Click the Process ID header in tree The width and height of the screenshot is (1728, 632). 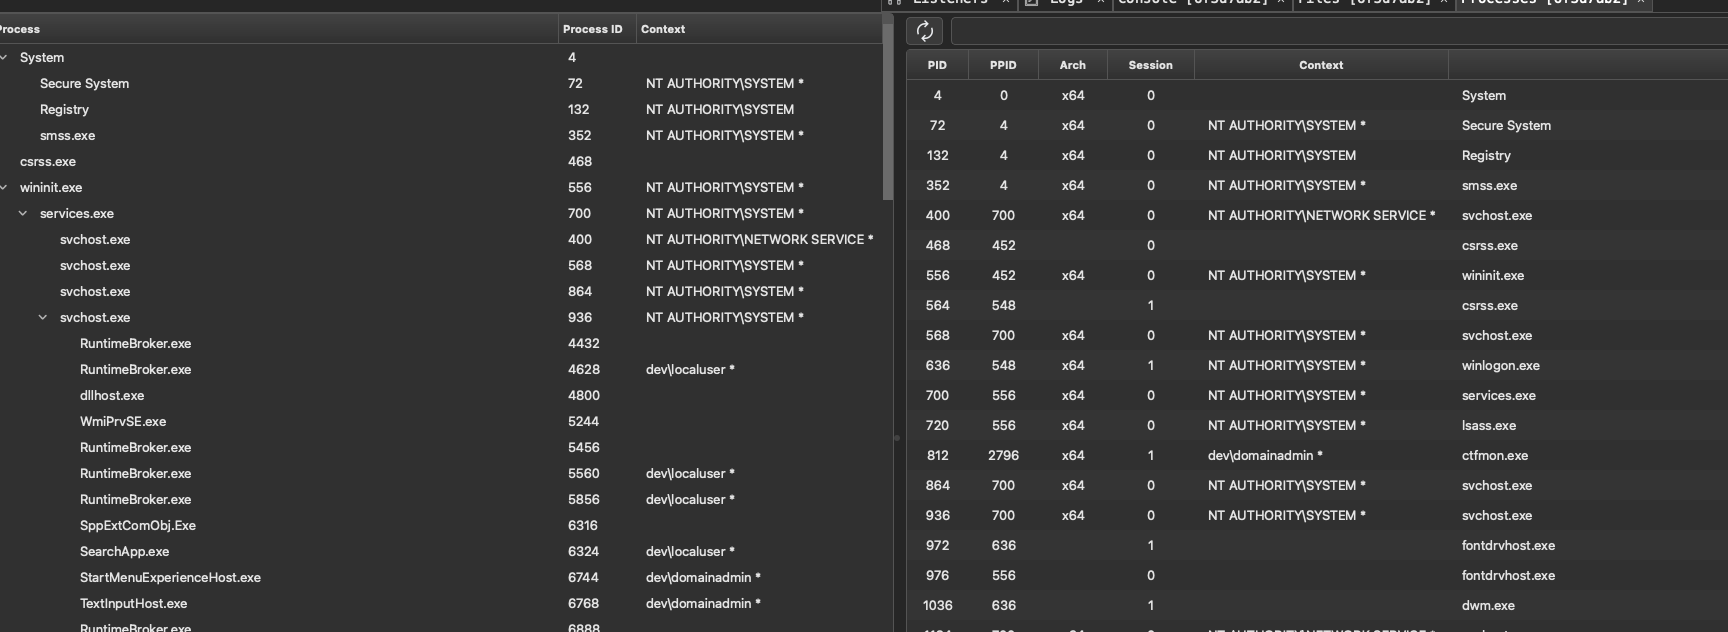coord(593,29)
